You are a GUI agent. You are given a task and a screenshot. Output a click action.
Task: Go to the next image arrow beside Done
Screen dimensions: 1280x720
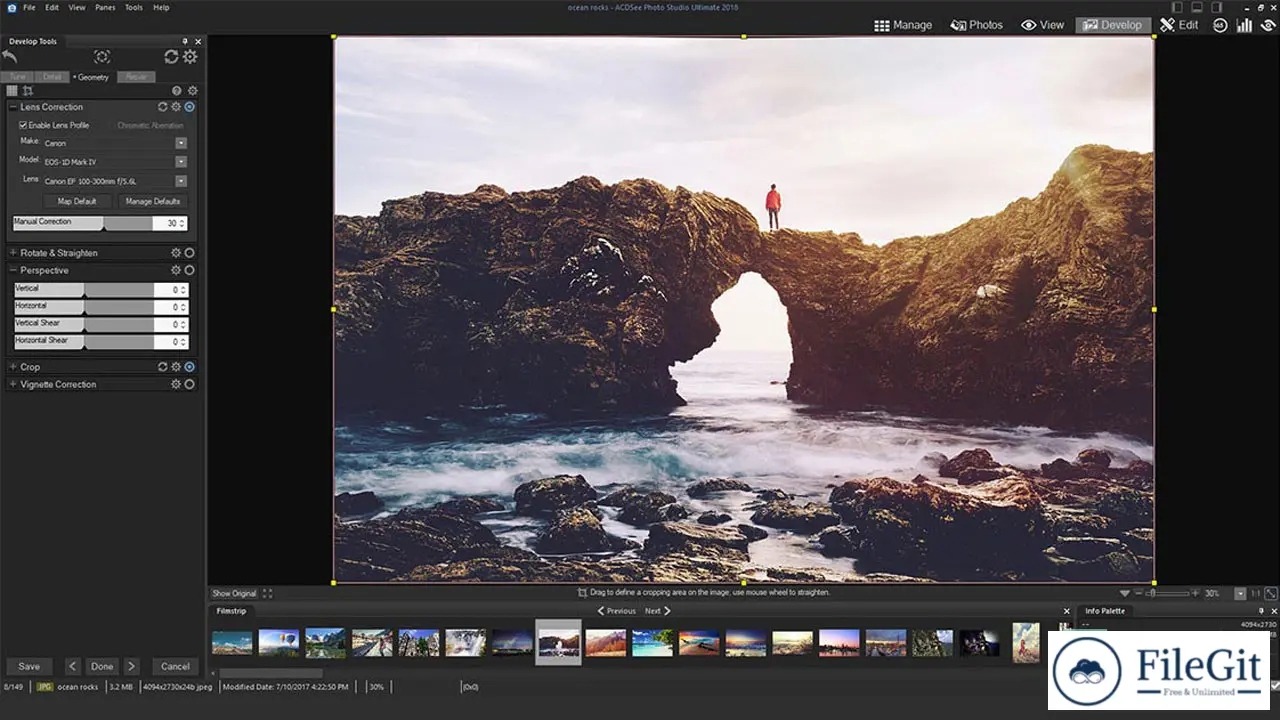click(x=131, y=666)
